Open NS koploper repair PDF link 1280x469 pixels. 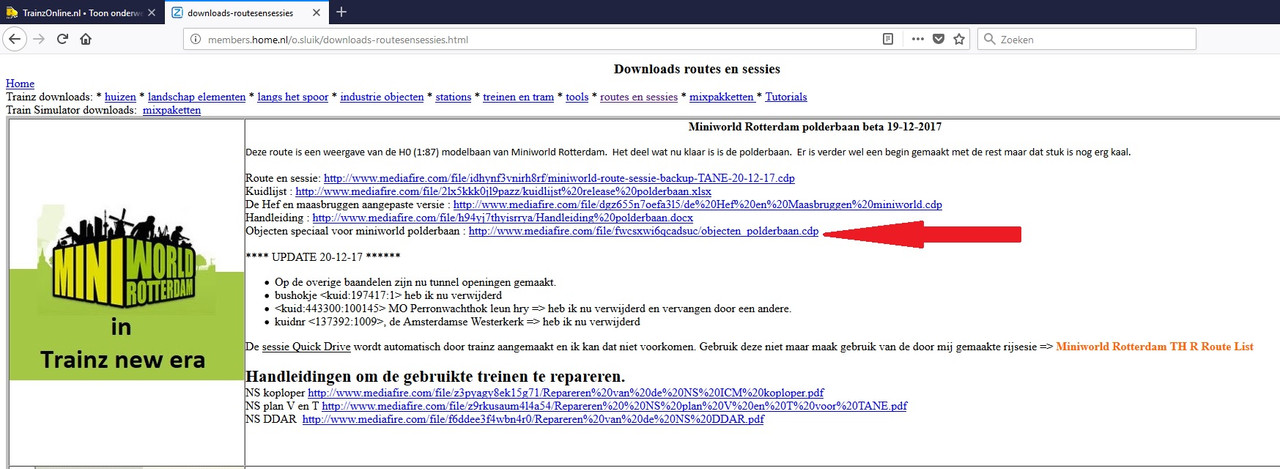click(x=566, y=393)
